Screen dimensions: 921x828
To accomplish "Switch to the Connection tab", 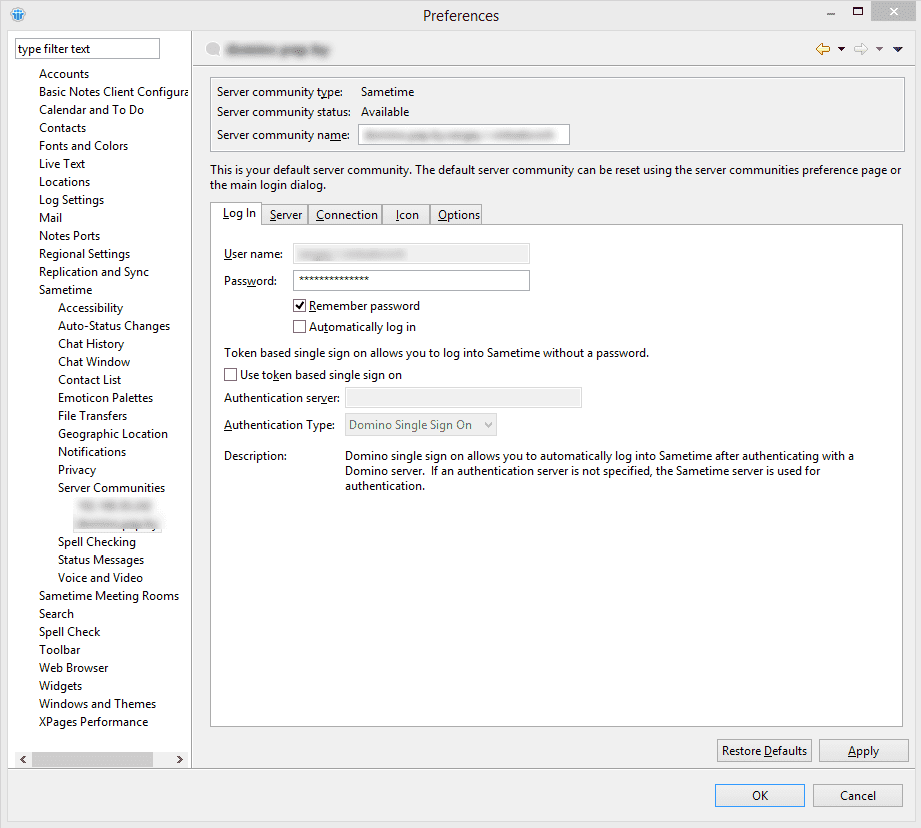I will [347, 215].
